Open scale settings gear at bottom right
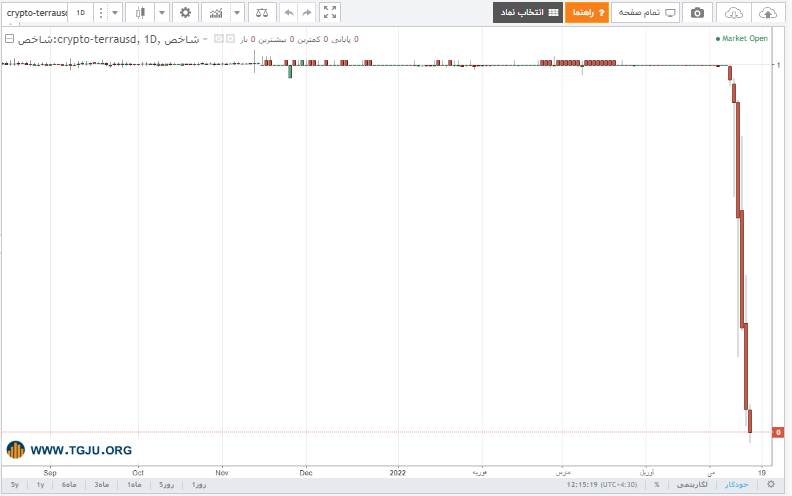This screenshot has width=792, height=496. [x=771, y=484]
